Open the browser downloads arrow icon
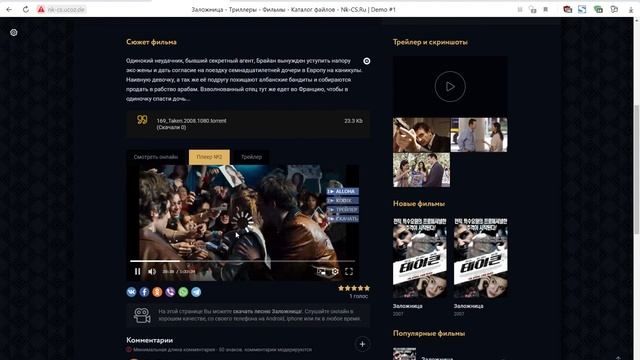 click(630, 9)
